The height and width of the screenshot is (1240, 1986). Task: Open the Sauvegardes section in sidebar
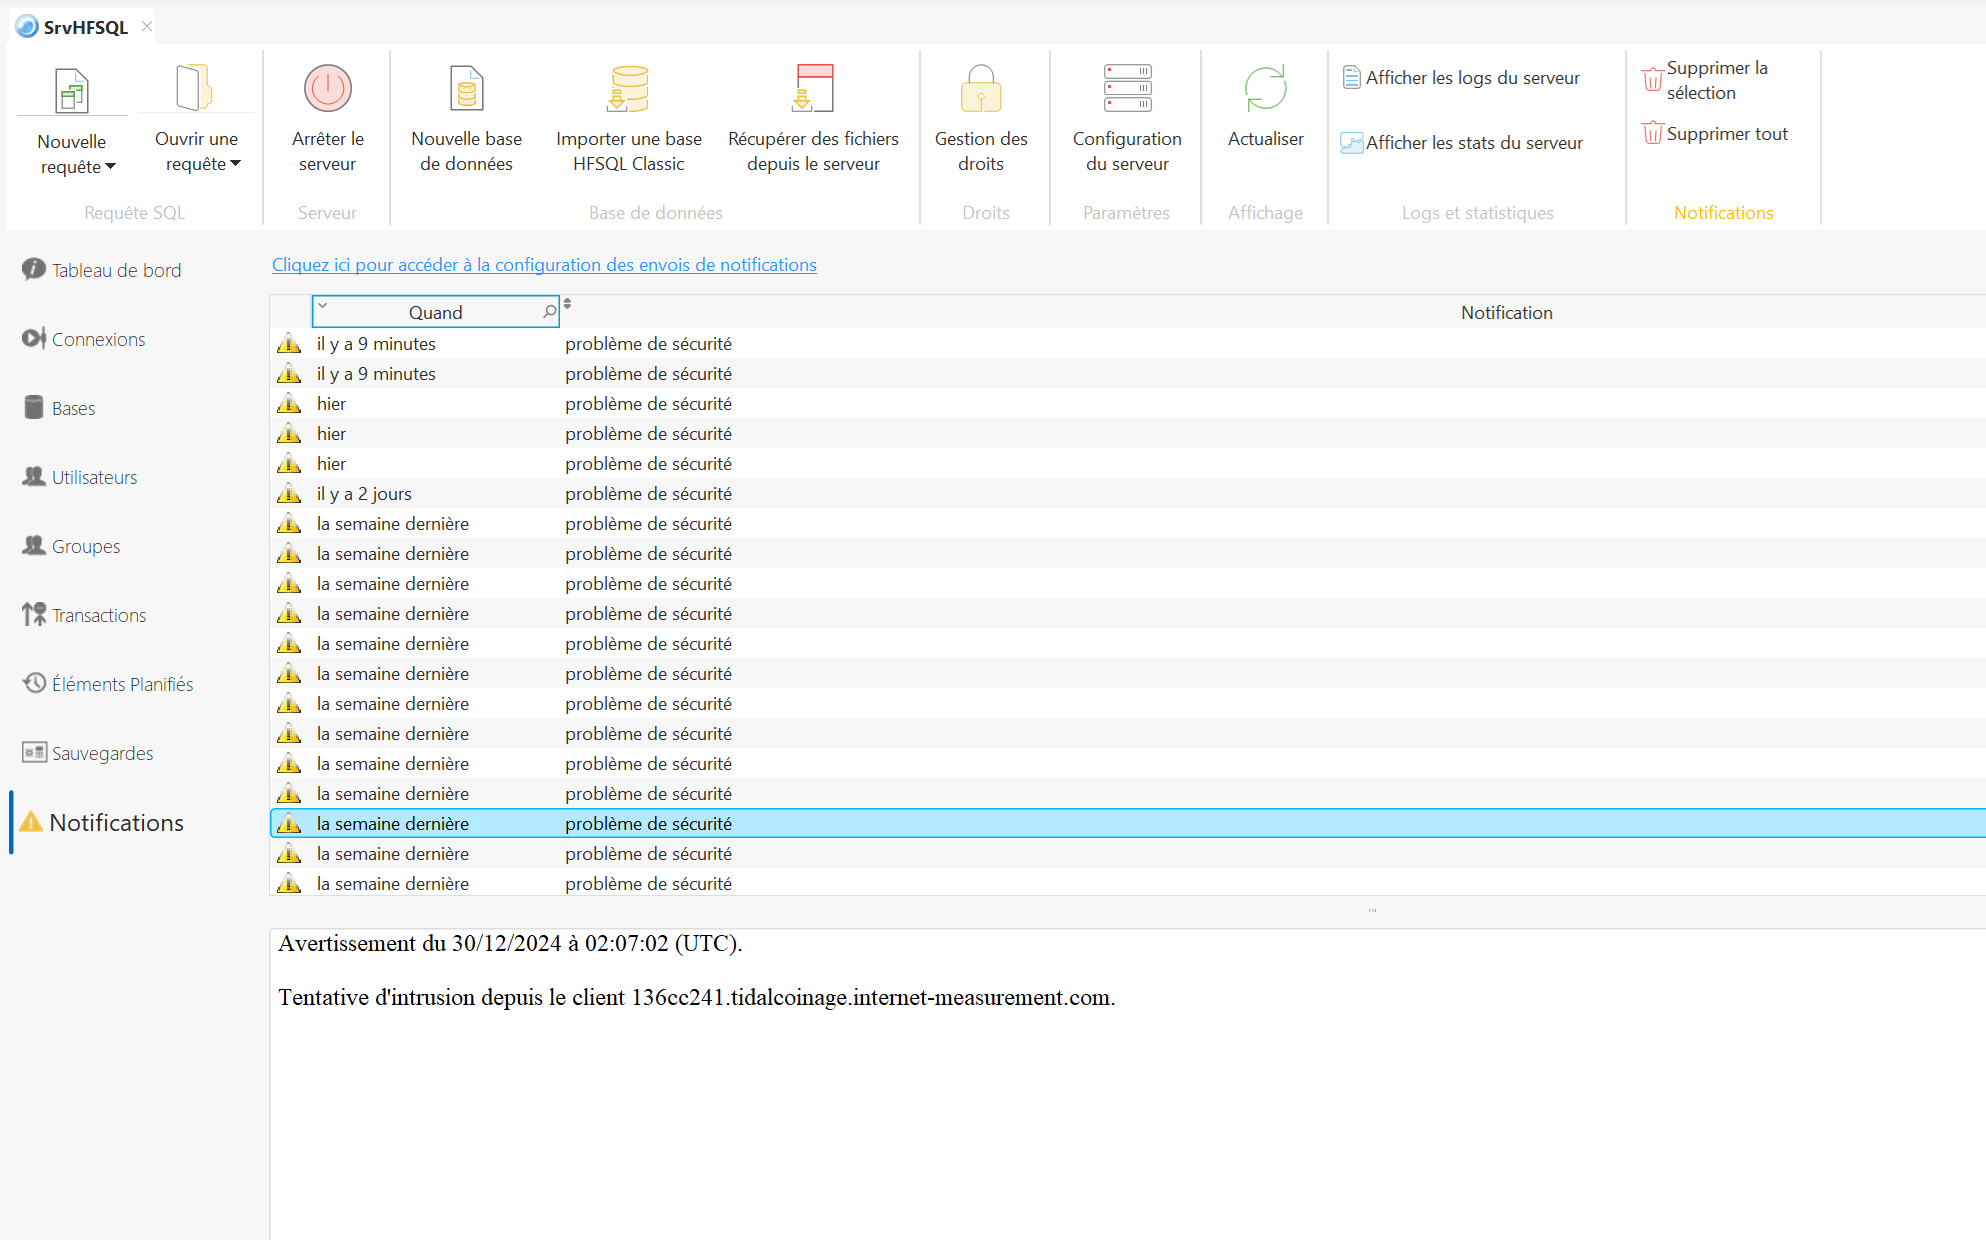tap(102, 753)
